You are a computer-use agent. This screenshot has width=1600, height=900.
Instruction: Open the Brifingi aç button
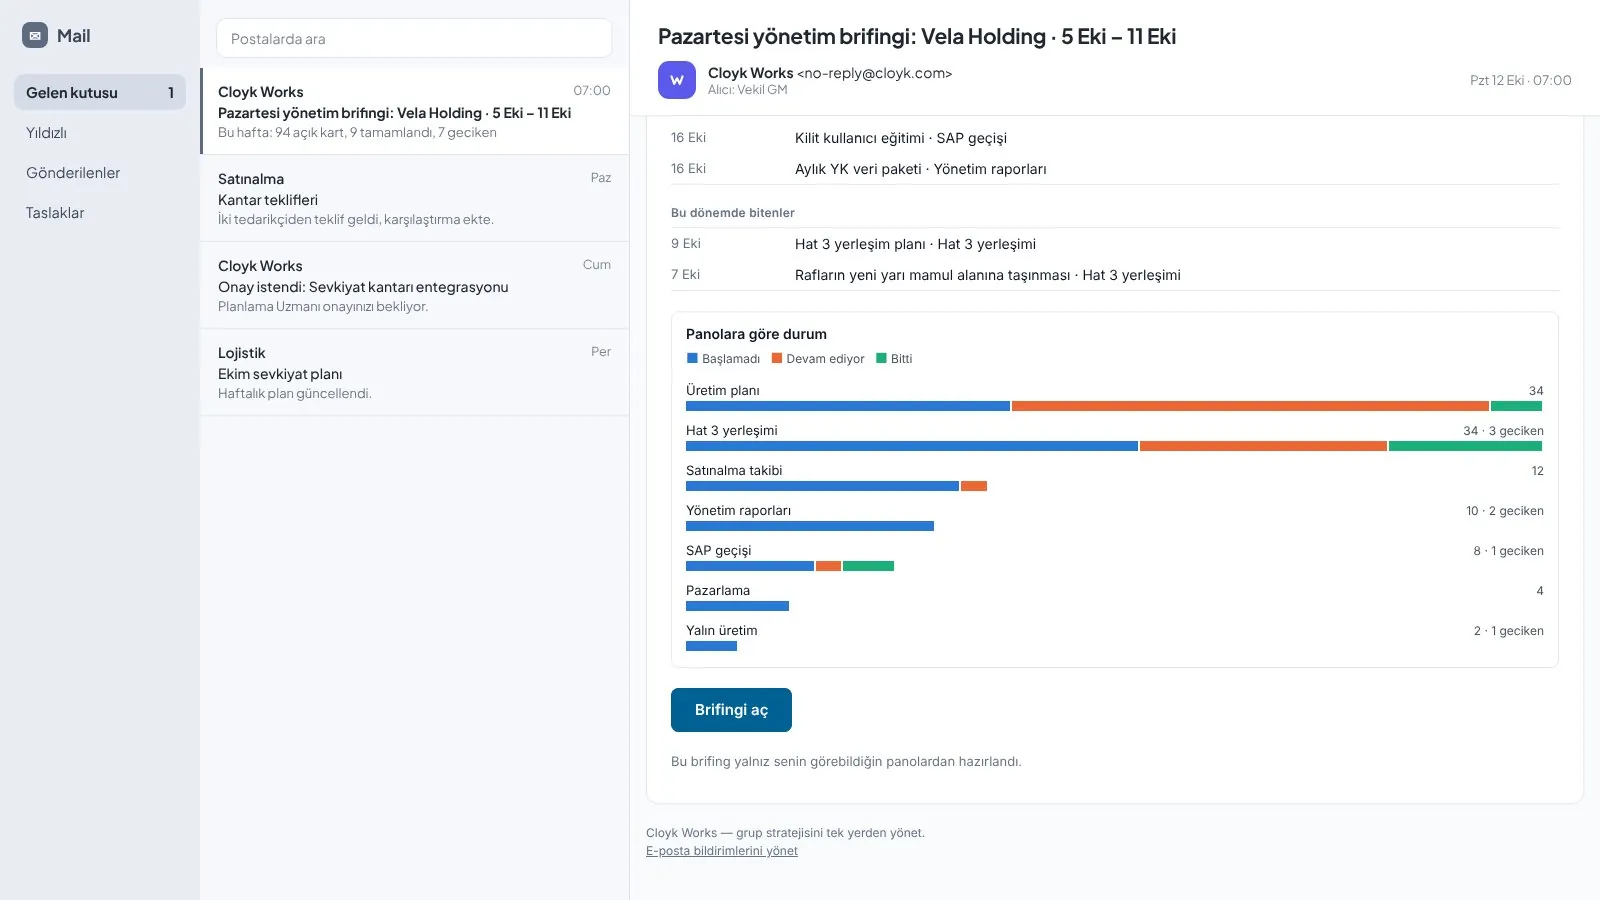(731, 710)
